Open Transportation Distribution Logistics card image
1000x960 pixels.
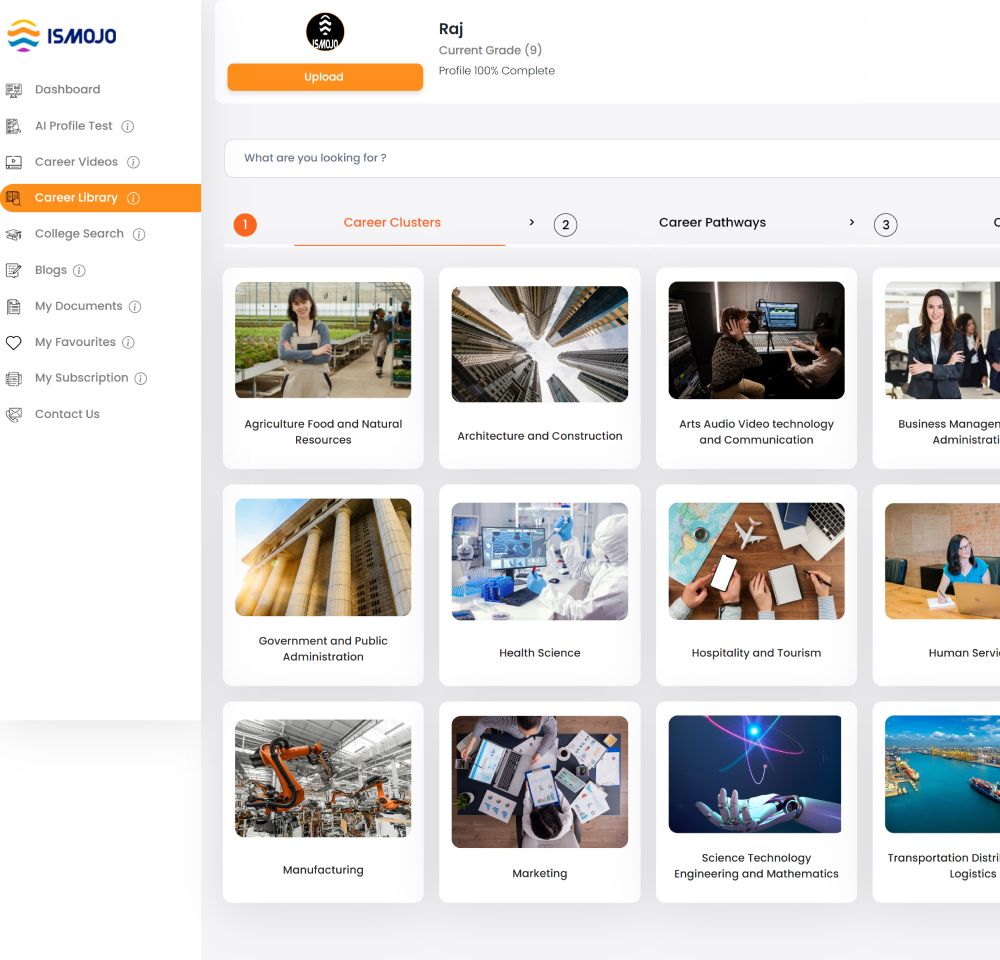(943, 774)
